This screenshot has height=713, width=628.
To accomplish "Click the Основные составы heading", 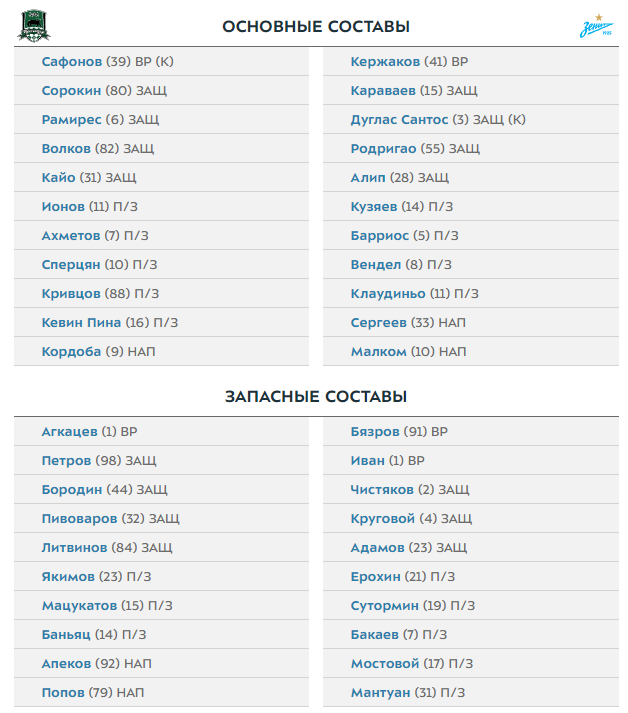I will click(x=315, y=27).
